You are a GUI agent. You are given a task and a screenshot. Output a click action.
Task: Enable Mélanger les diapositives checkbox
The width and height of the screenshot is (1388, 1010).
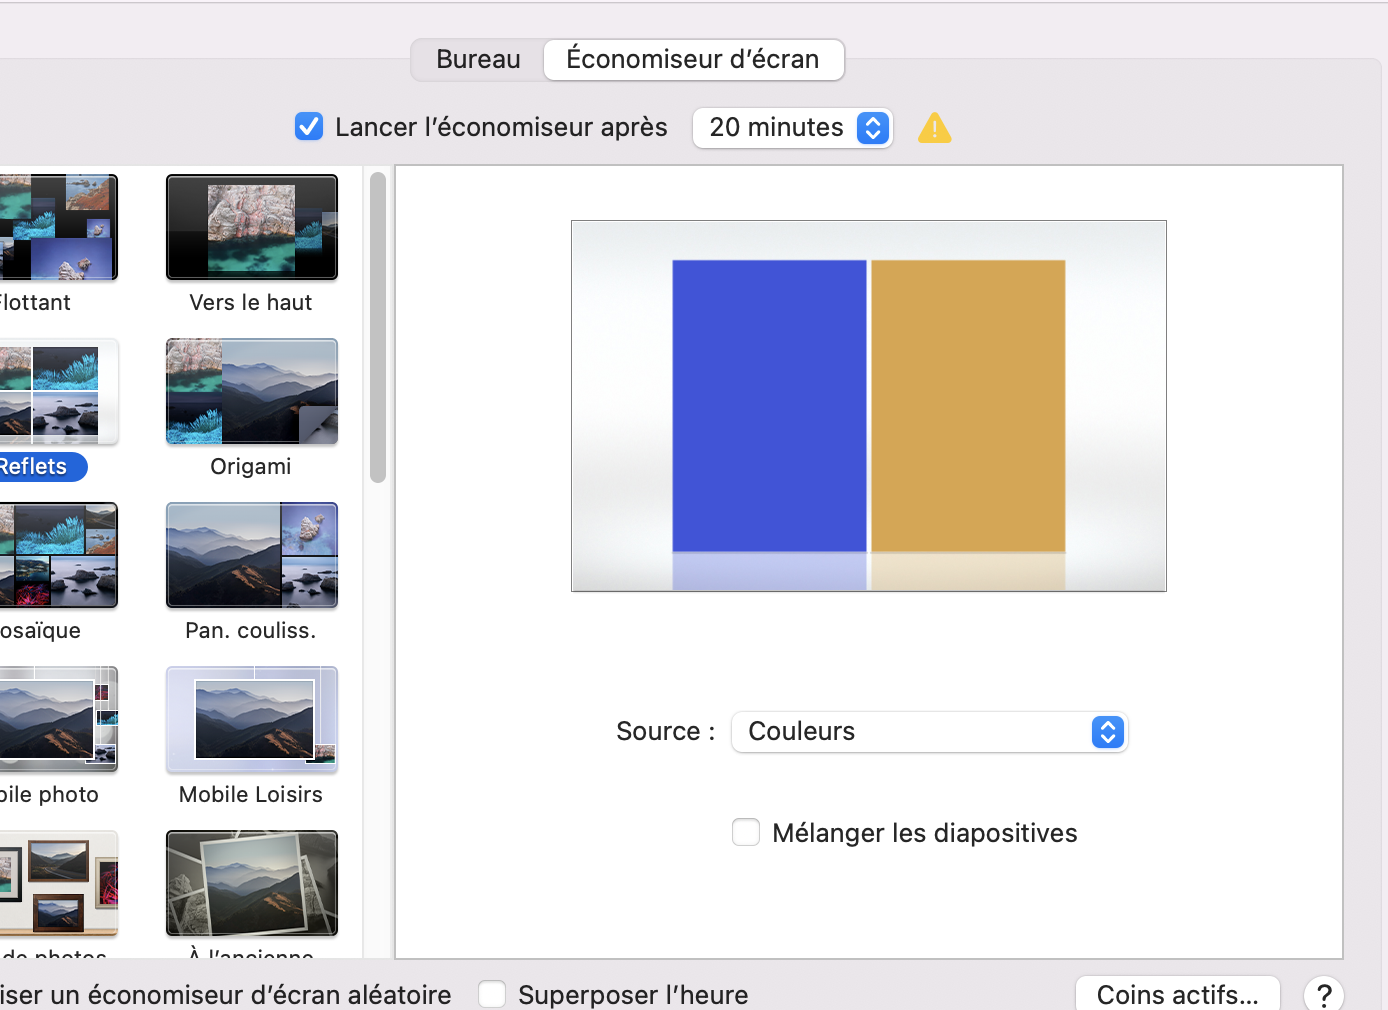(x=746, y=832)
